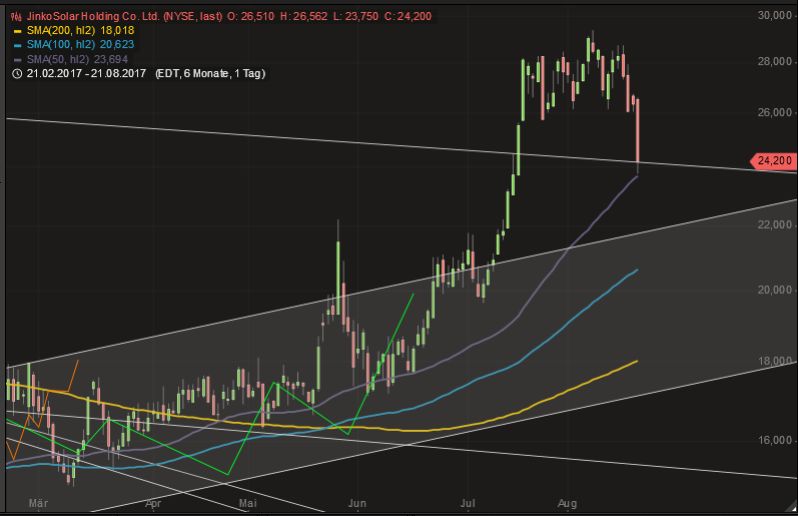Viewport: 798px width, 516px height.
Task: Click the 30,000 price axis label
Action: click(x=775, y=16)
